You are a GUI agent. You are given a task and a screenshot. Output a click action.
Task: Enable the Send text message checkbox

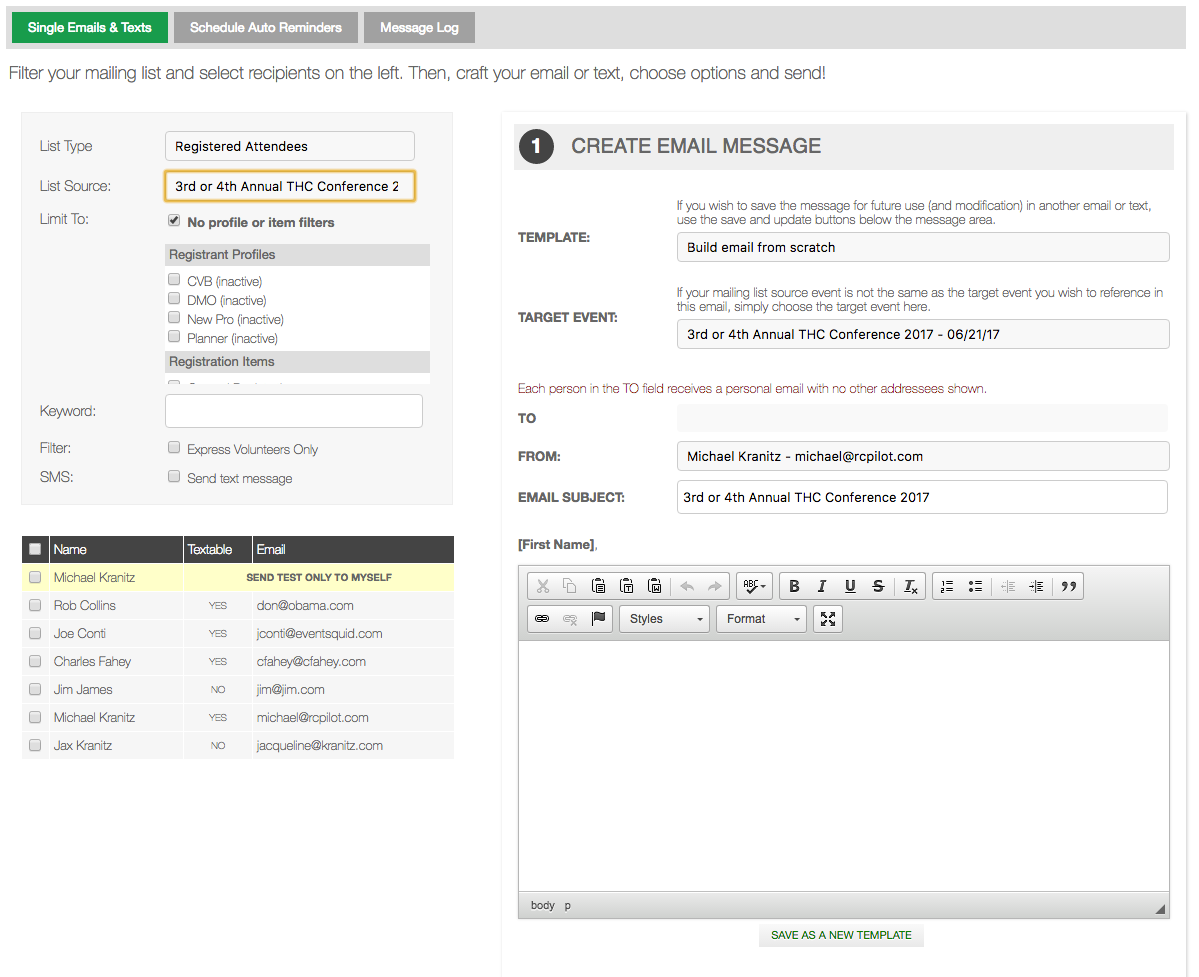click(x=174, y=477)
